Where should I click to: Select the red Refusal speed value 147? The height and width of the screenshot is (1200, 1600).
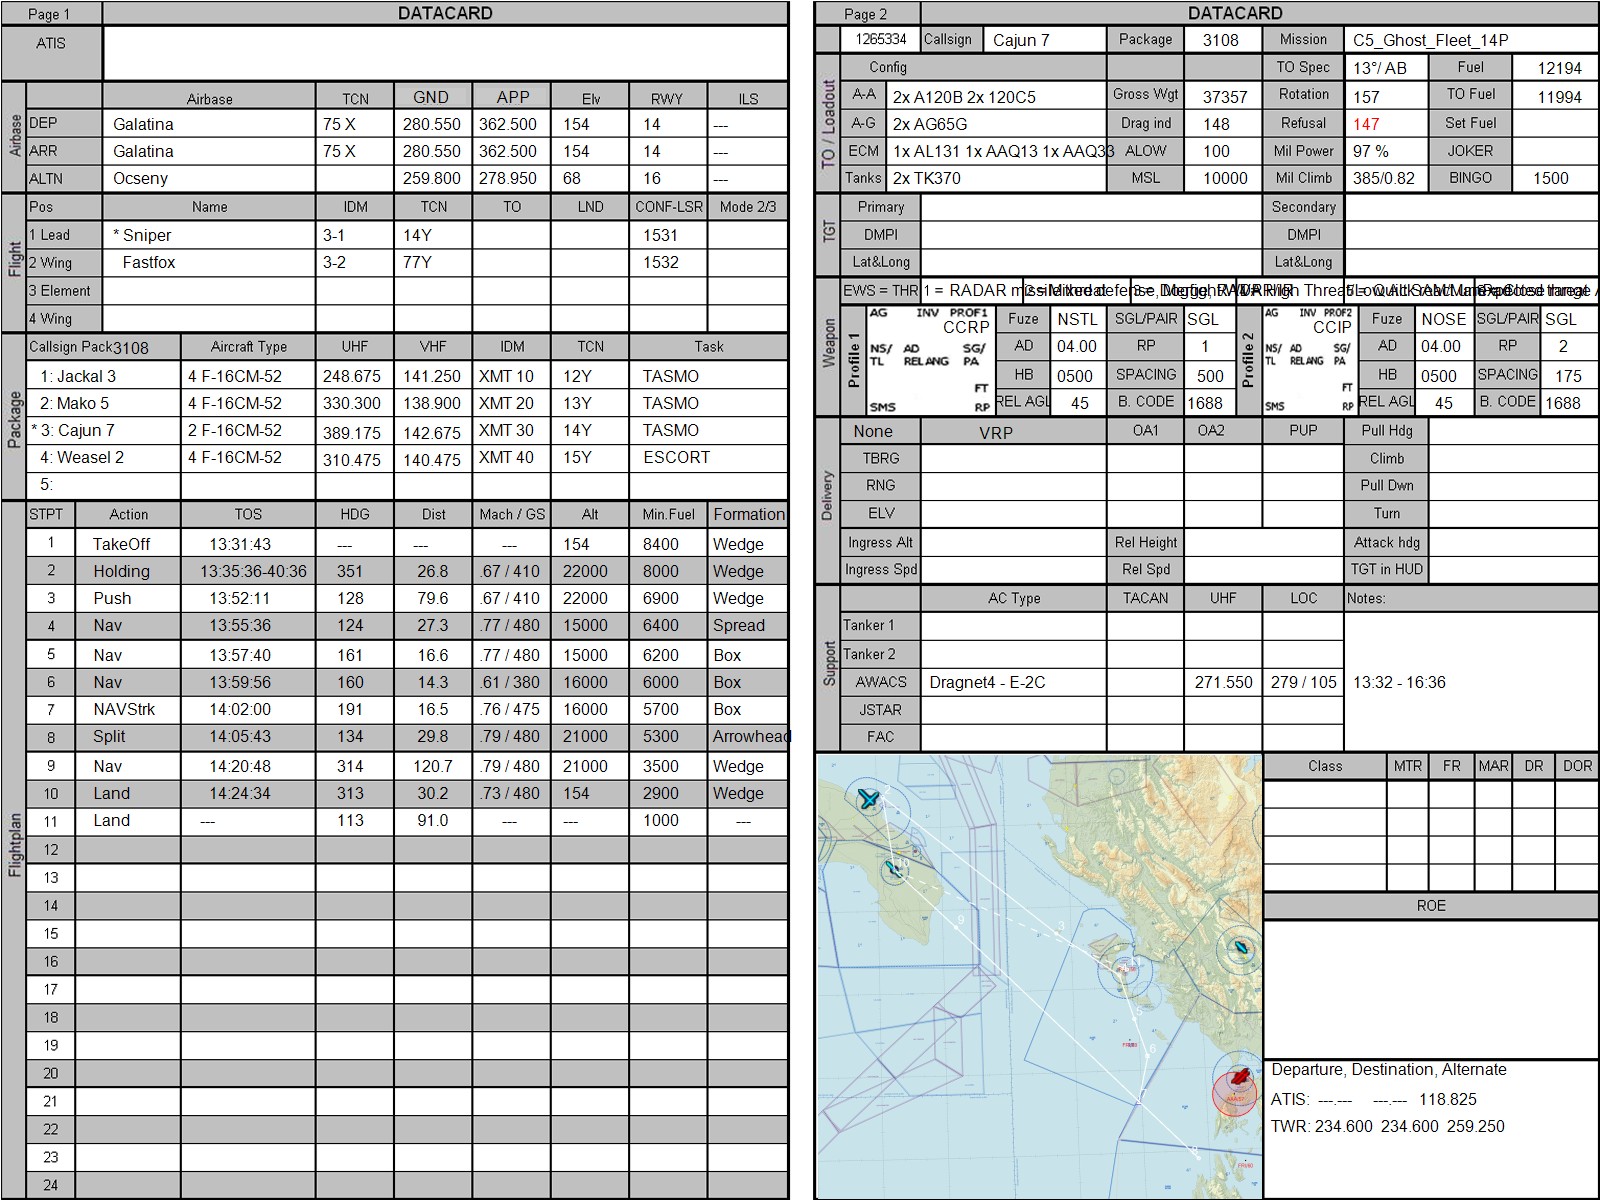(x=1366, y=124)
